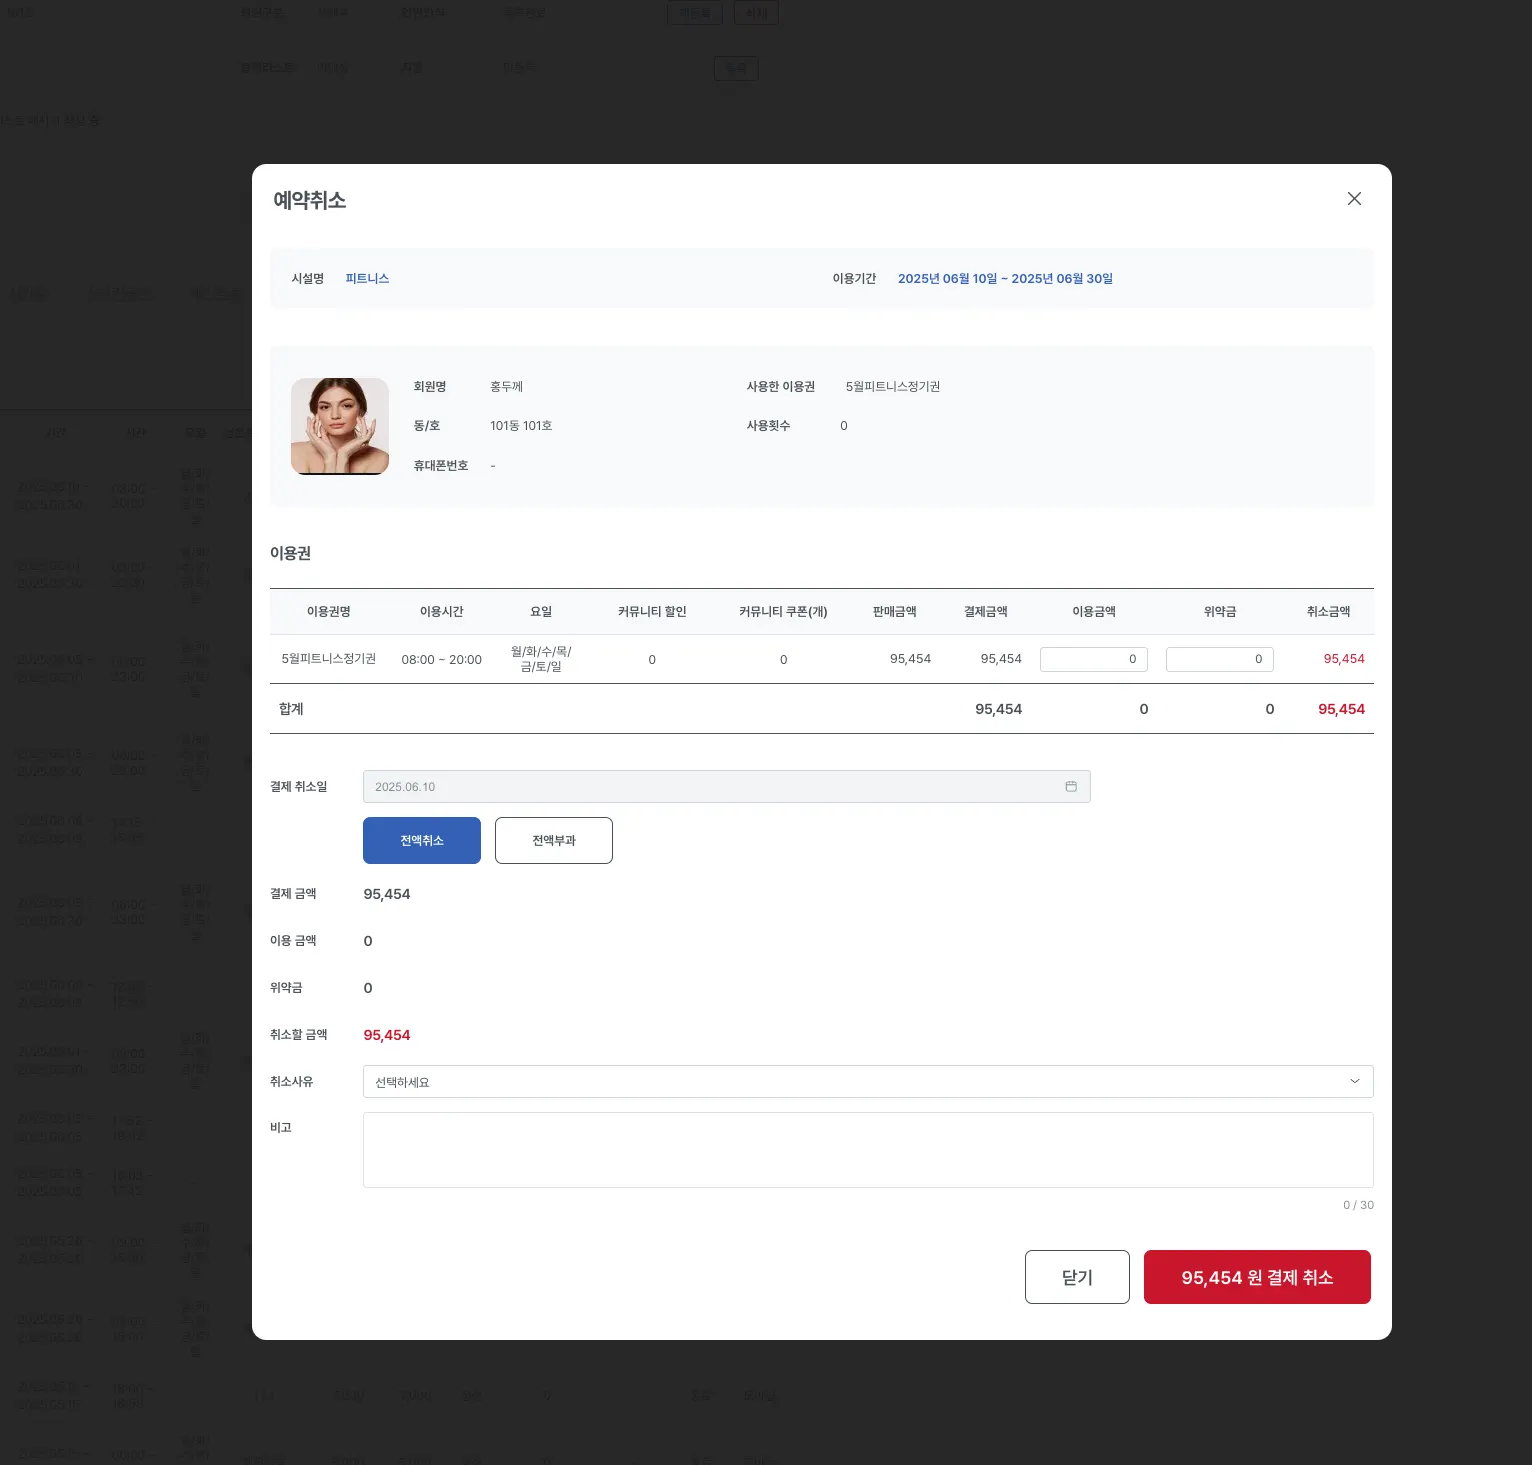
Task: Click the 판매금액 column header
Action: click(894, 612)
